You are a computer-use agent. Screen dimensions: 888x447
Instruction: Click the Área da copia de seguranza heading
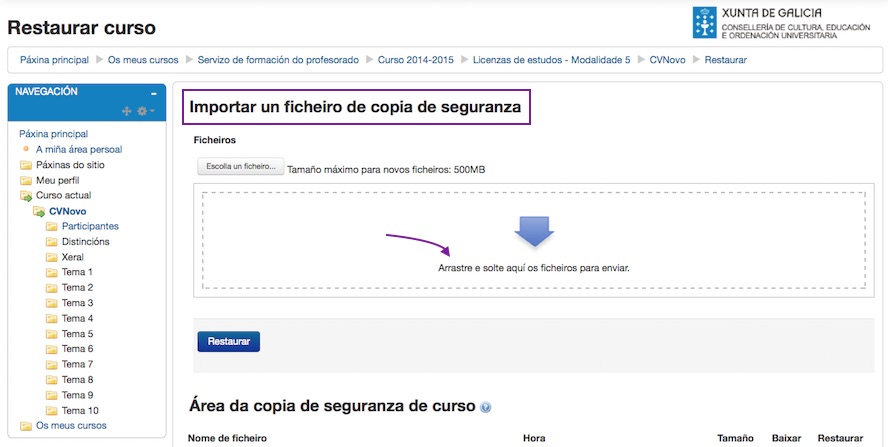331,406
